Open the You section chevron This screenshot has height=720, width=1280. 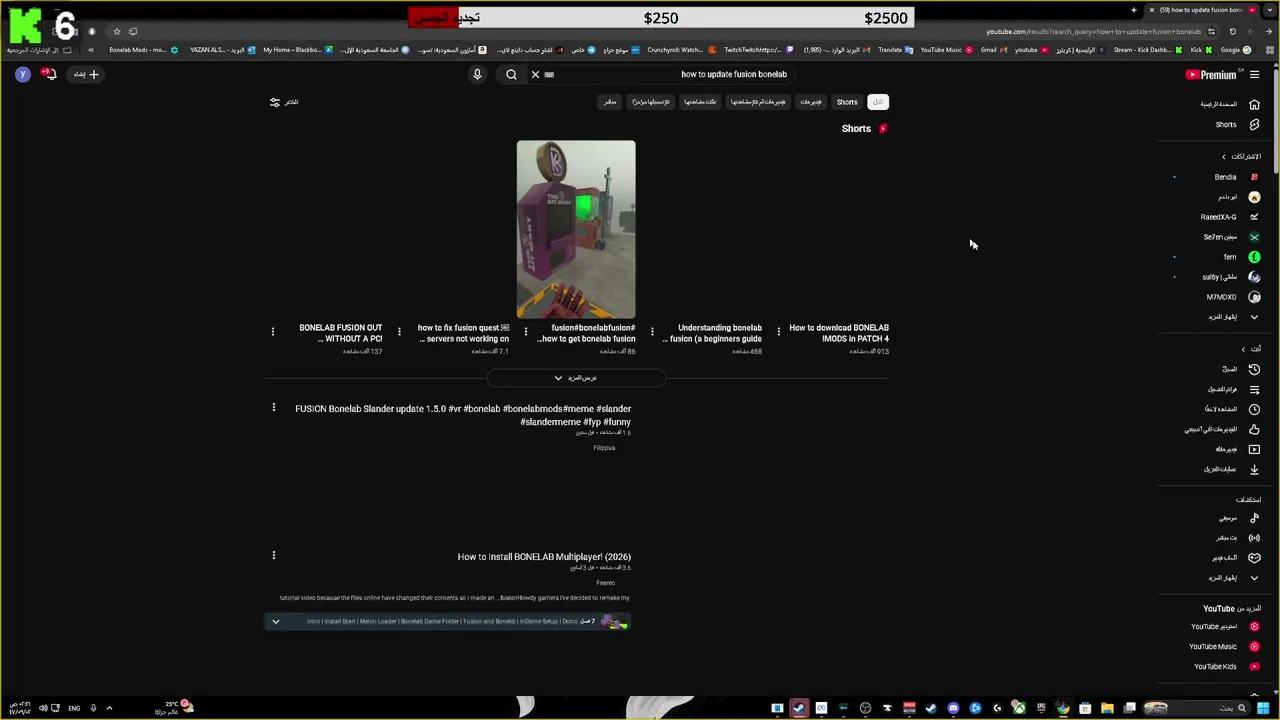(x=1243, y=349)
